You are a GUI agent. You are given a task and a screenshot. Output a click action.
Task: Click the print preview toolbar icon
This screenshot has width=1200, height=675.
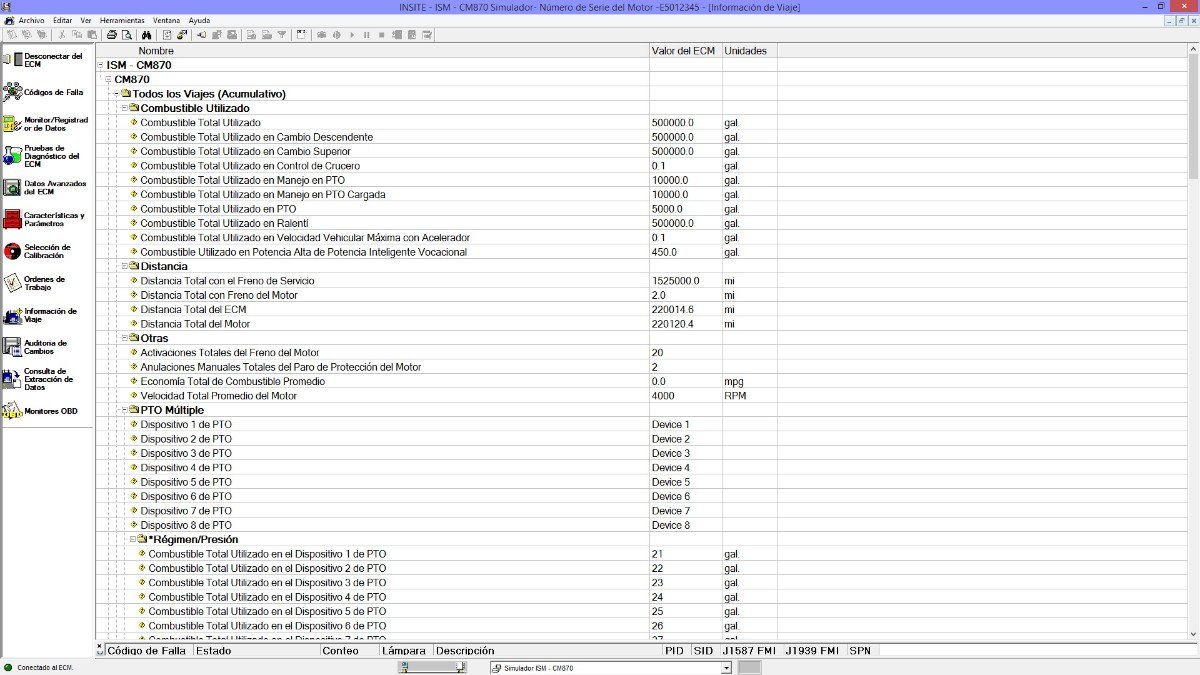coord(127,35)
